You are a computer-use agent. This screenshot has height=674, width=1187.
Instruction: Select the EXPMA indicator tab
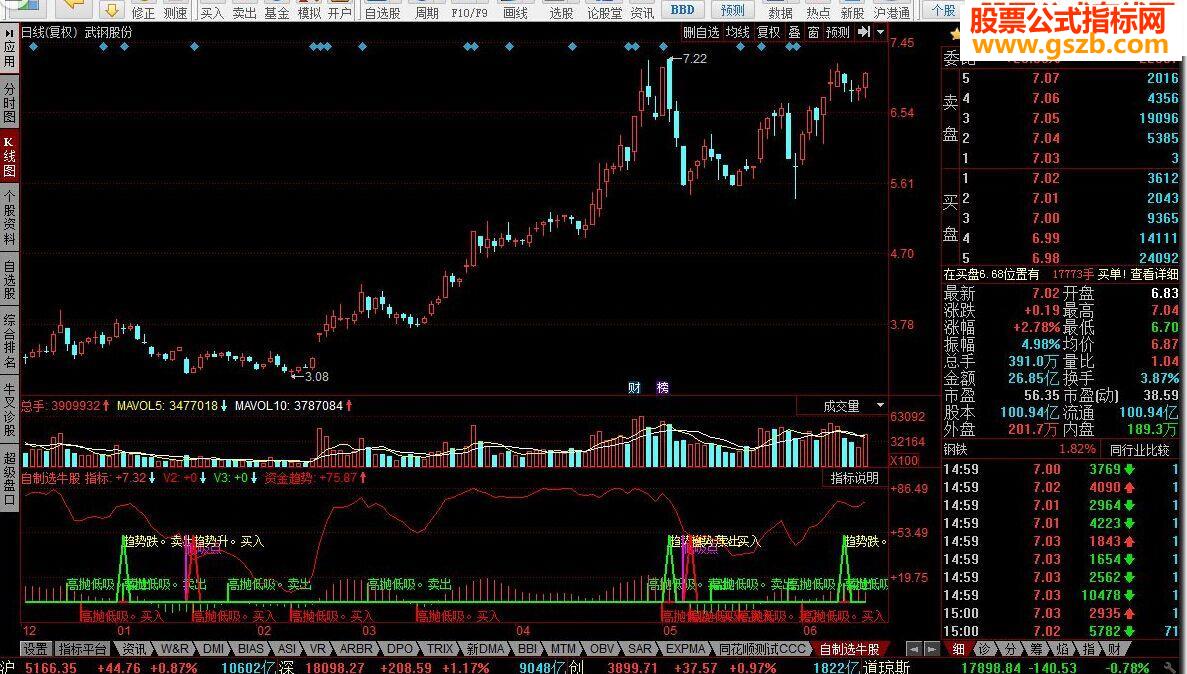click(685, 649)
